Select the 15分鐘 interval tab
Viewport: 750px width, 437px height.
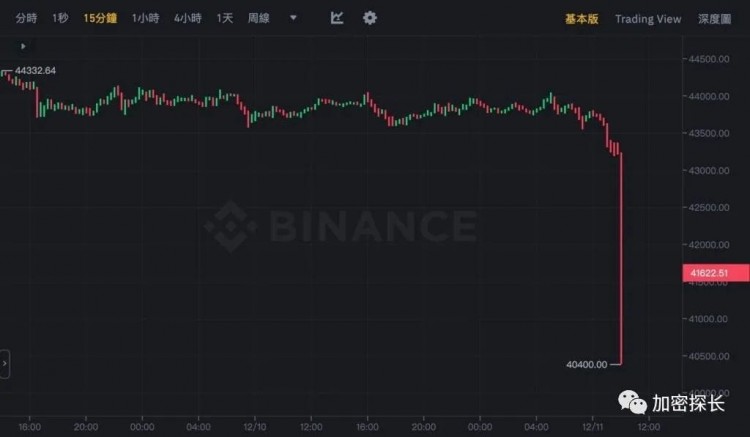[x=100, y=18]
